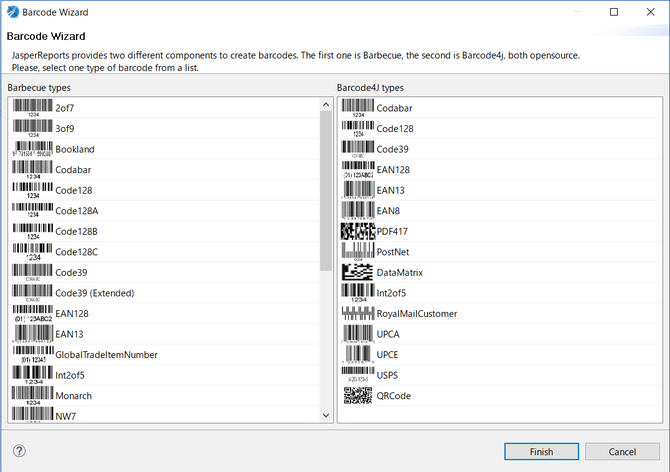Select the '2of7' text label
Viewport: 670px width, 472px height.
click(65, 108)
